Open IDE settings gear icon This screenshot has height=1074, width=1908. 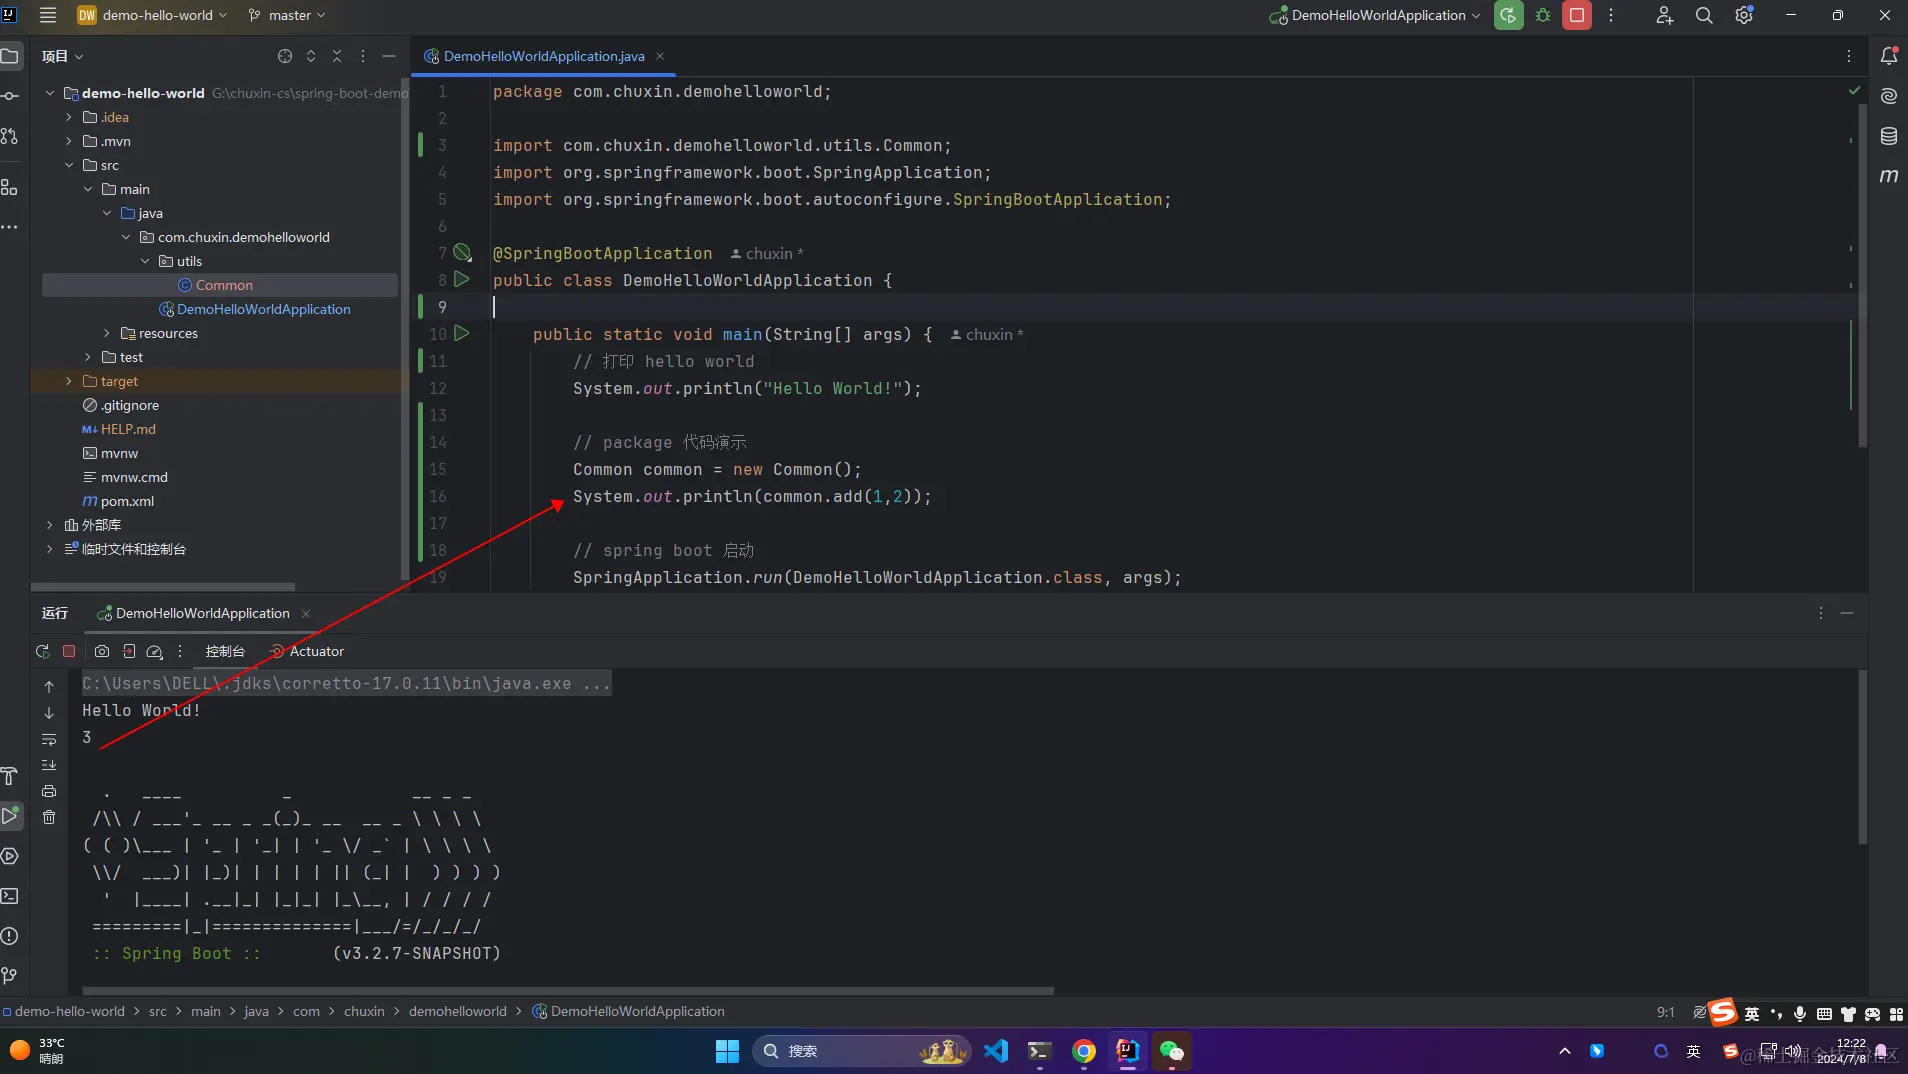[1744, 15]
